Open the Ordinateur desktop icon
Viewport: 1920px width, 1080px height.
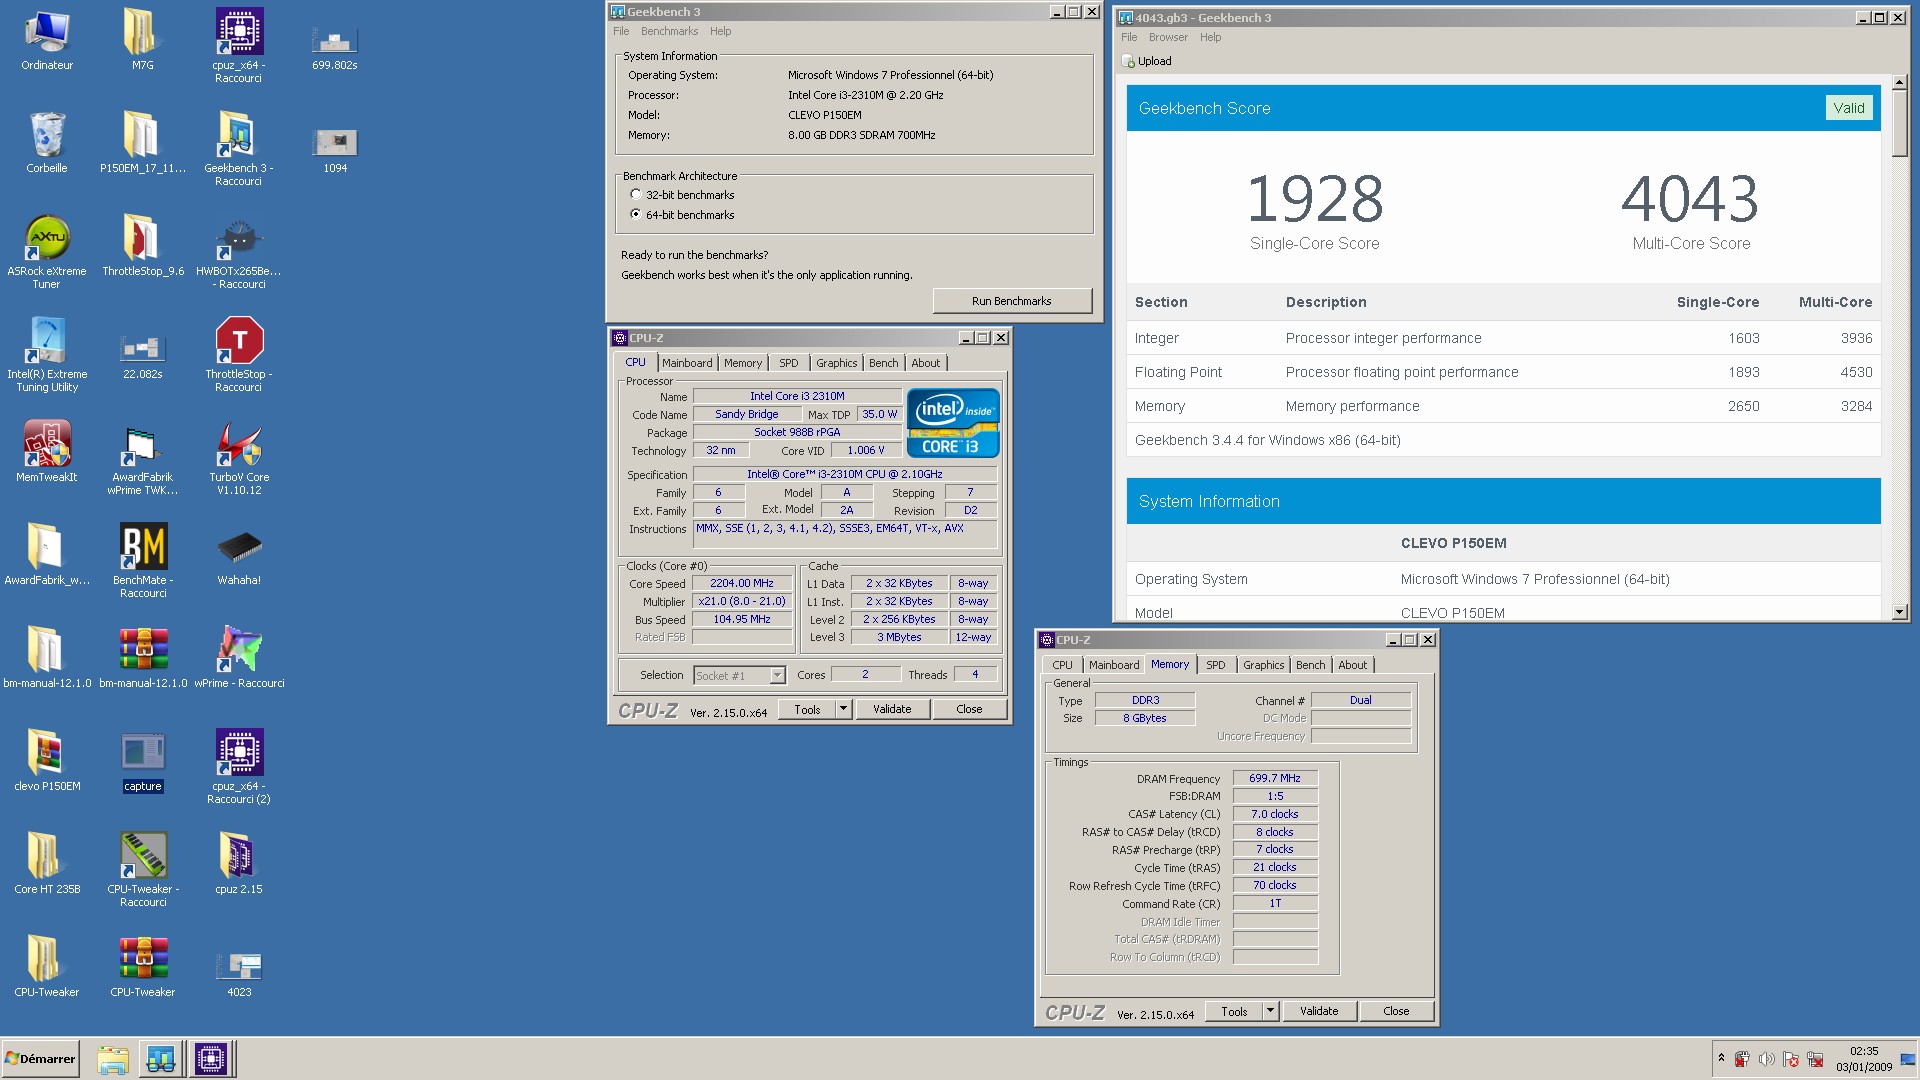[47, 40]
